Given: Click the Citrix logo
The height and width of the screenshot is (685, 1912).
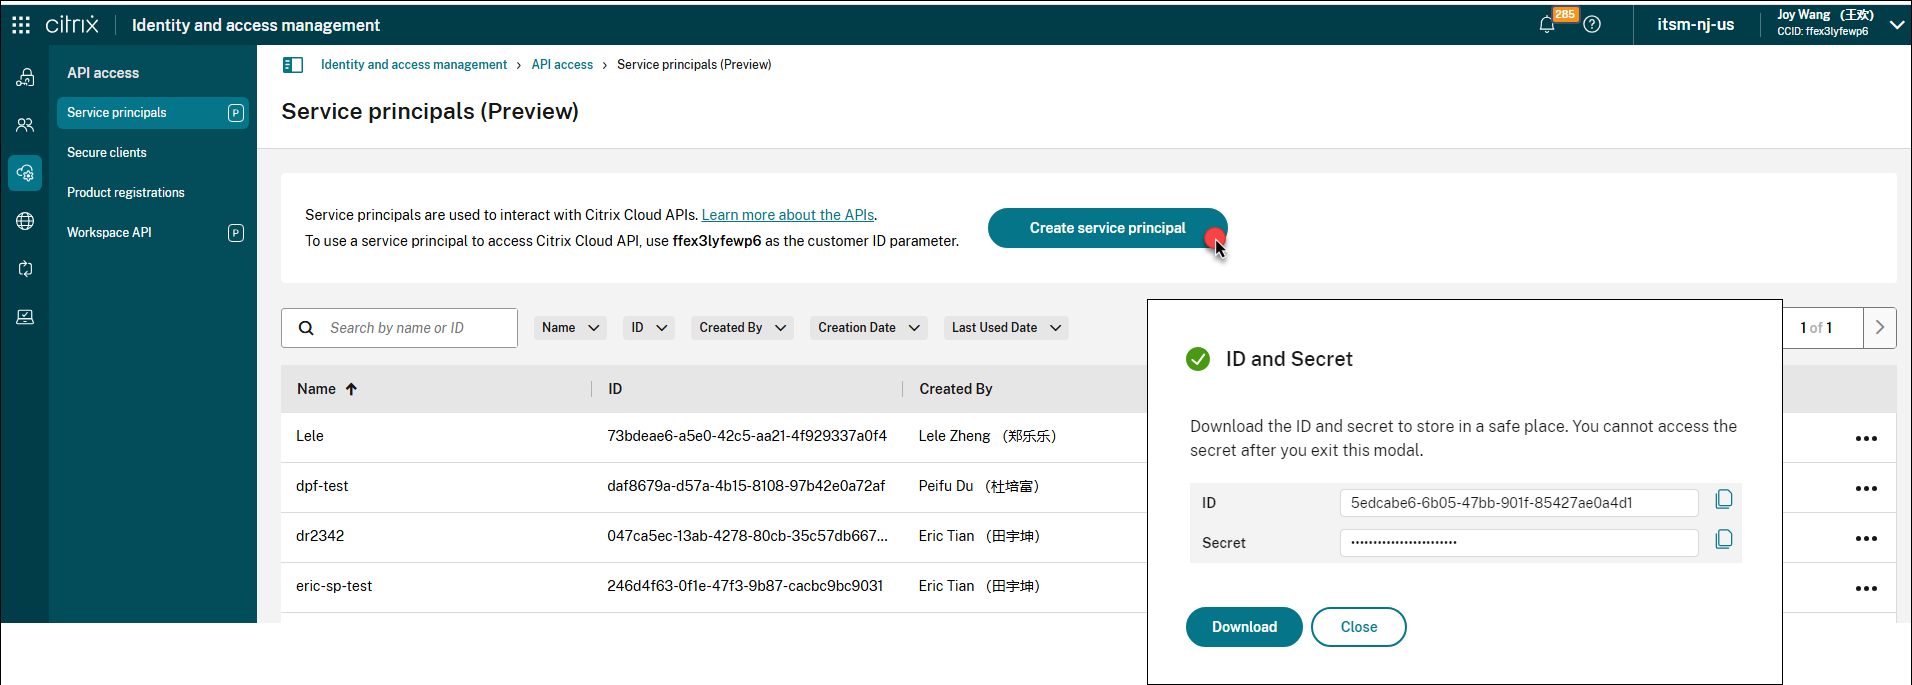Looking at the screenshot, I should click(72, 25).
